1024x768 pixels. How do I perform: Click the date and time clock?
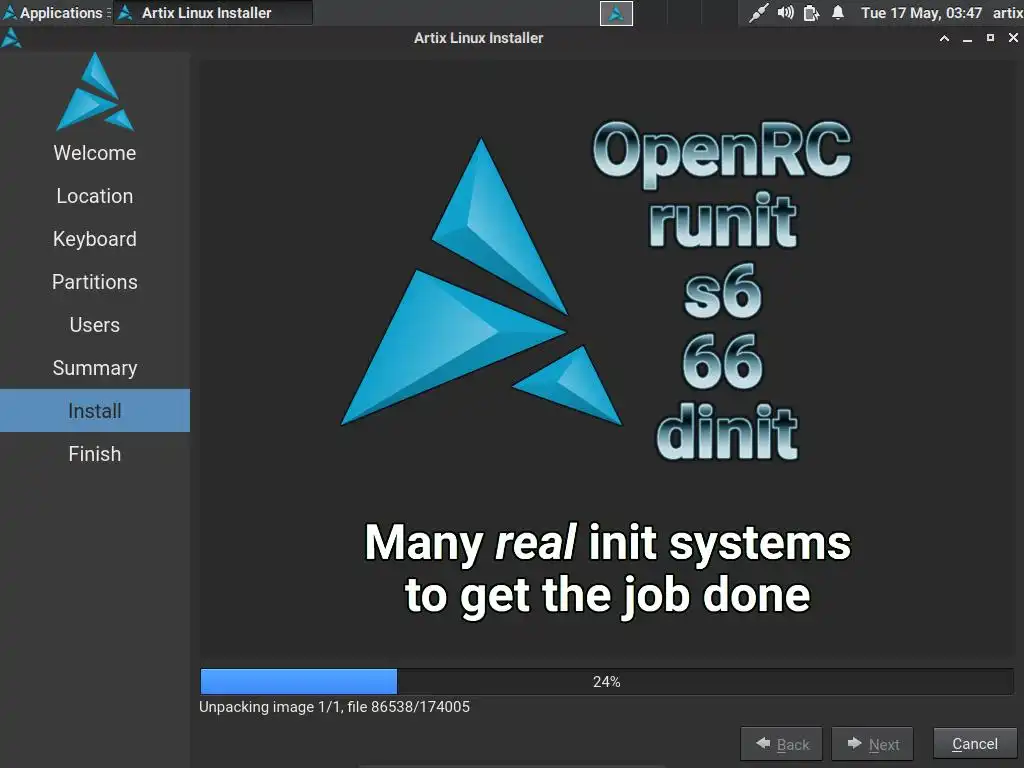coord(921,13)
